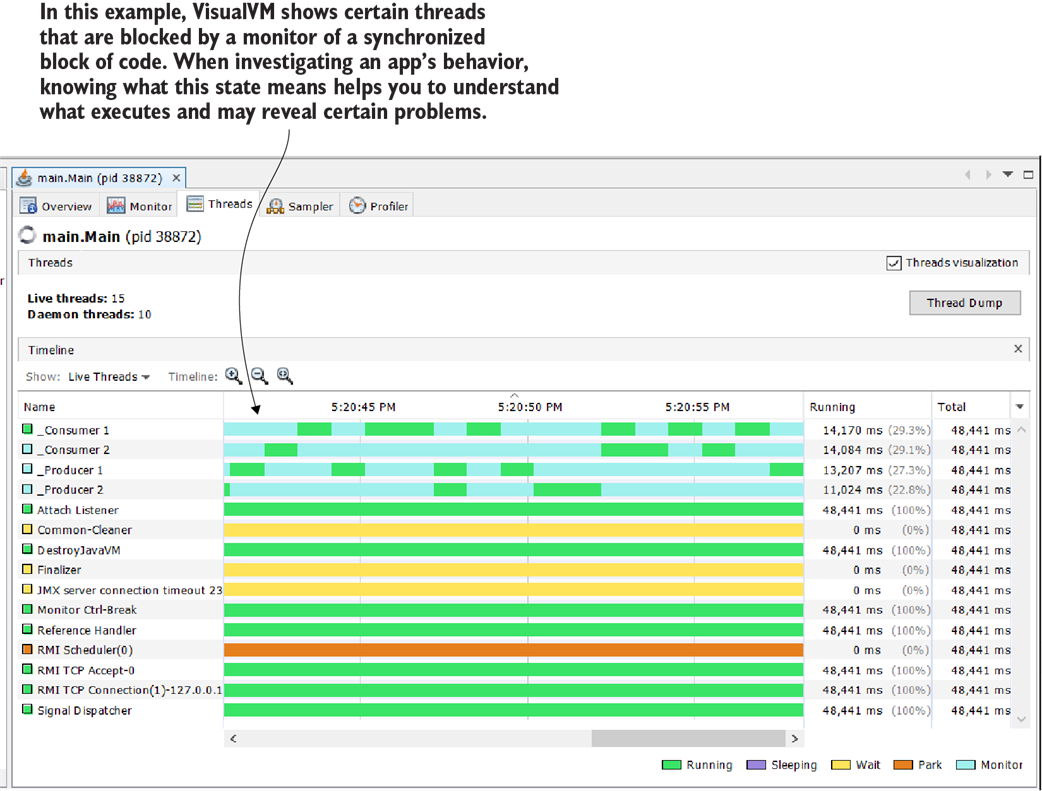
Task: Click the green Running legend swatch
Action: click(x=671, y=765)
